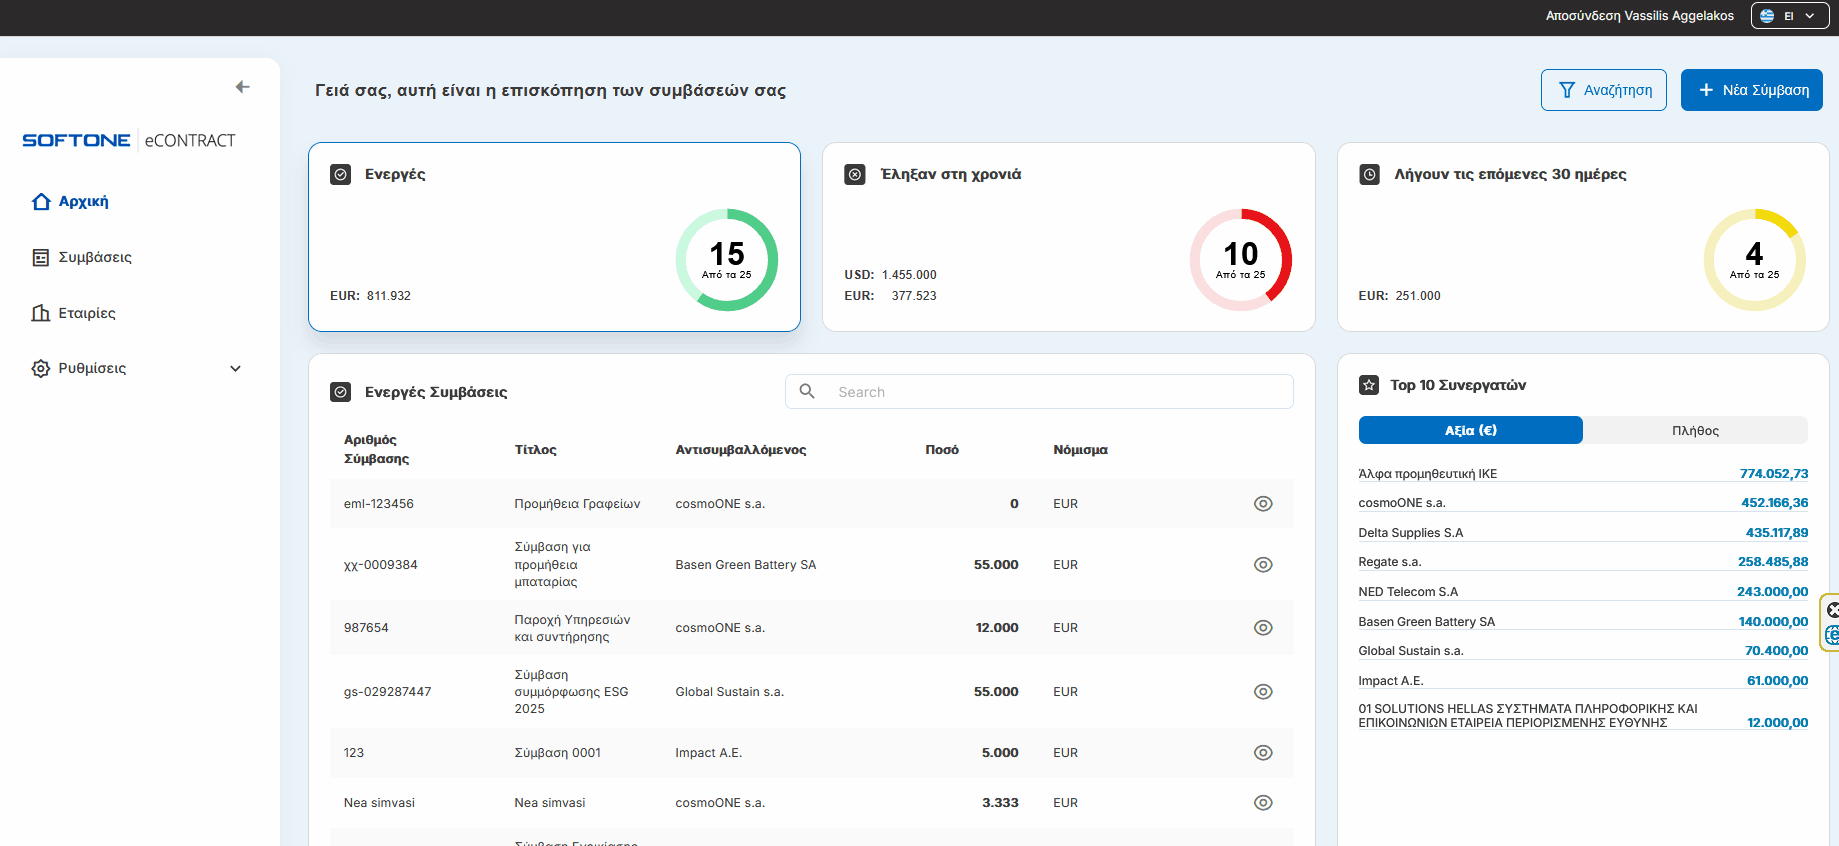Show details for contract 987654

pyautogui.click(x=1263, y=628)
